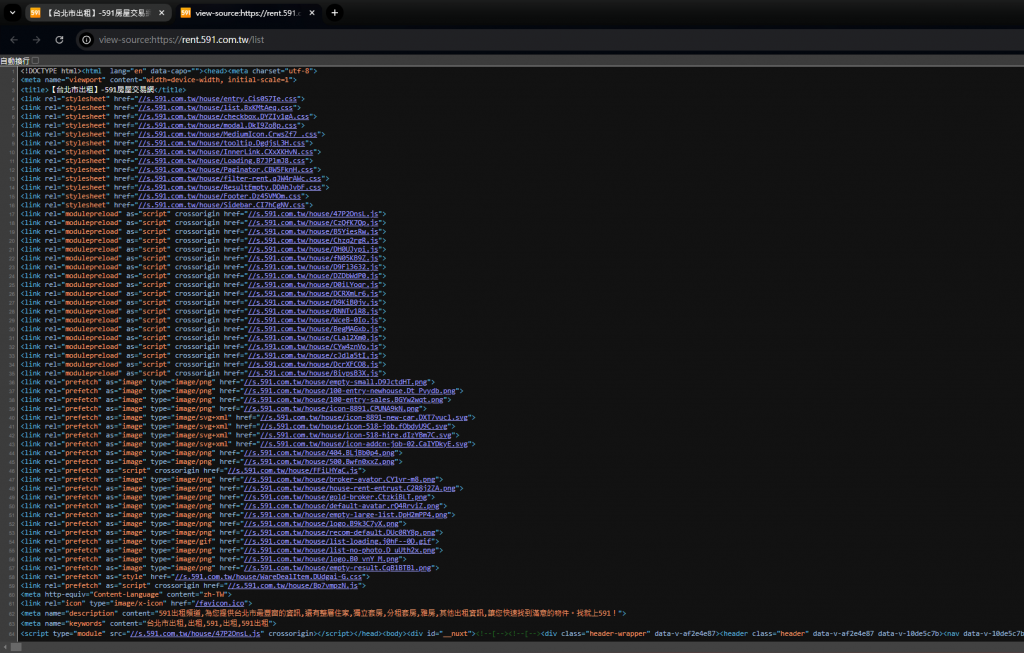
Task: Close the 台北市出租 tab
Action: click(161, 12)
